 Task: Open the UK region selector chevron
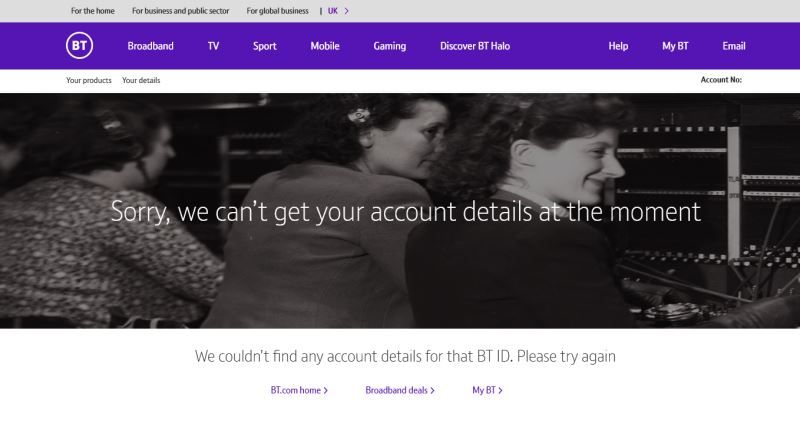pos(346,11)
